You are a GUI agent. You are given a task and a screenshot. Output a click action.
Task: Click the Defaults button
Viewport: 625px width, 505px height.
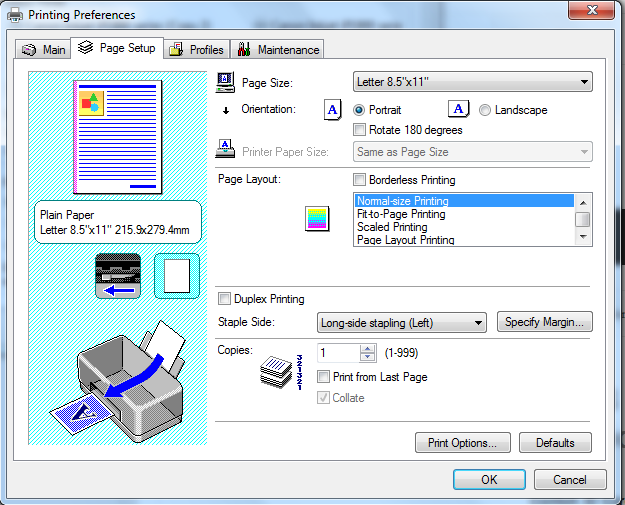click(x=555, y=442)
